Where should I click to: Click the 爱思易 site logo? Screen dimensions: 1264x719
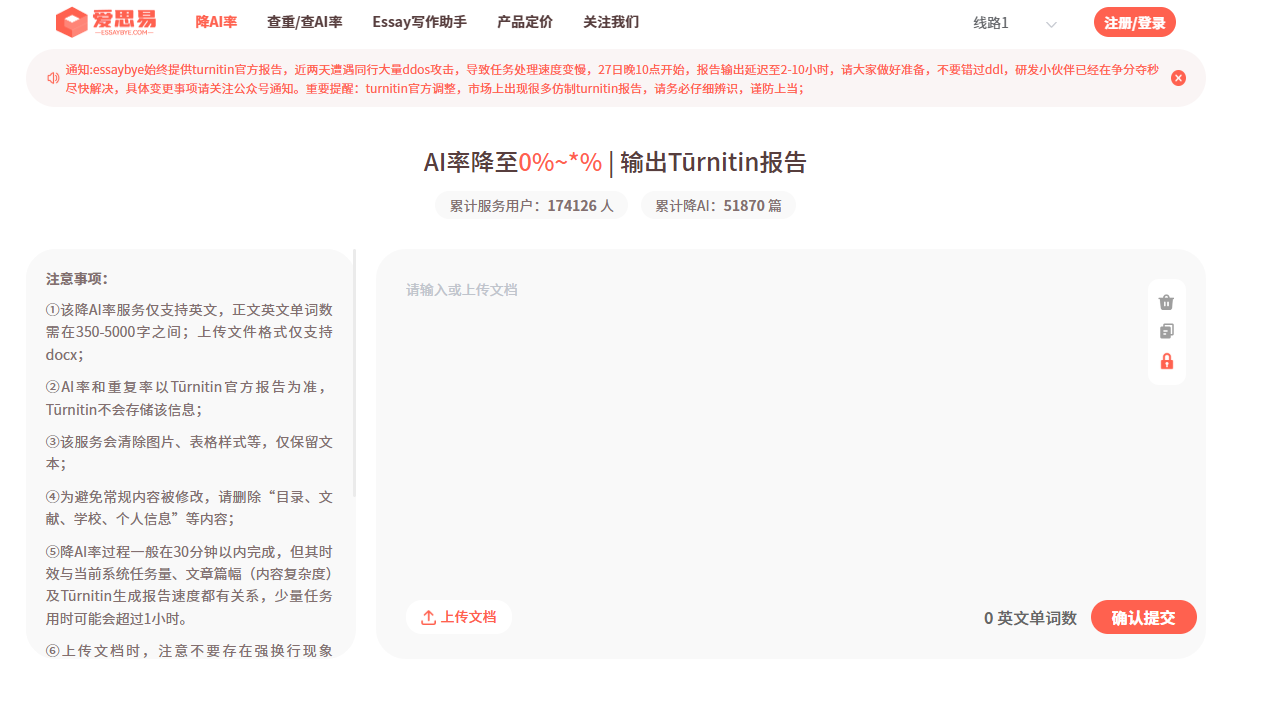point(106,22)
